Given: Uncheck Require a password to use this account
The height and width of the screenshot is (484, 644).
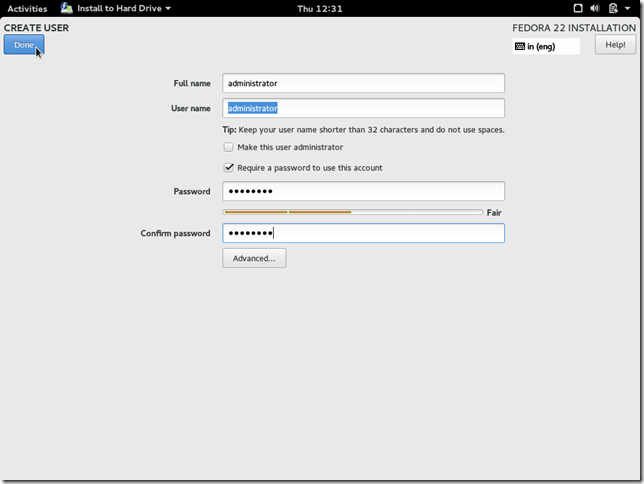Looking at the screenshot, I should (228, 168).
